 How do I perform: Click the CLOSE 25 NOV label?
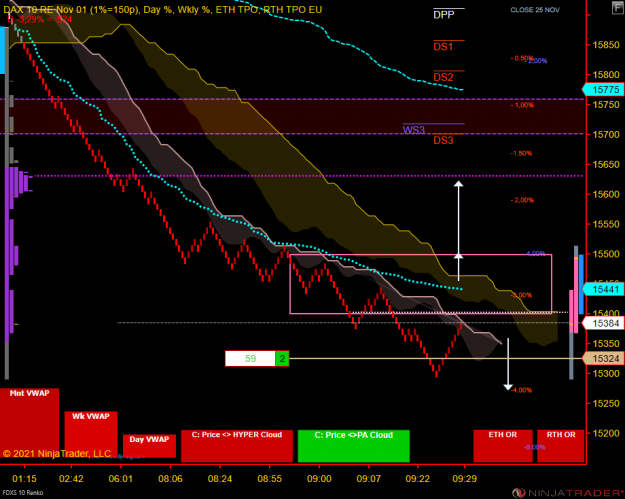pyautogui.click(x=535, y=10)
